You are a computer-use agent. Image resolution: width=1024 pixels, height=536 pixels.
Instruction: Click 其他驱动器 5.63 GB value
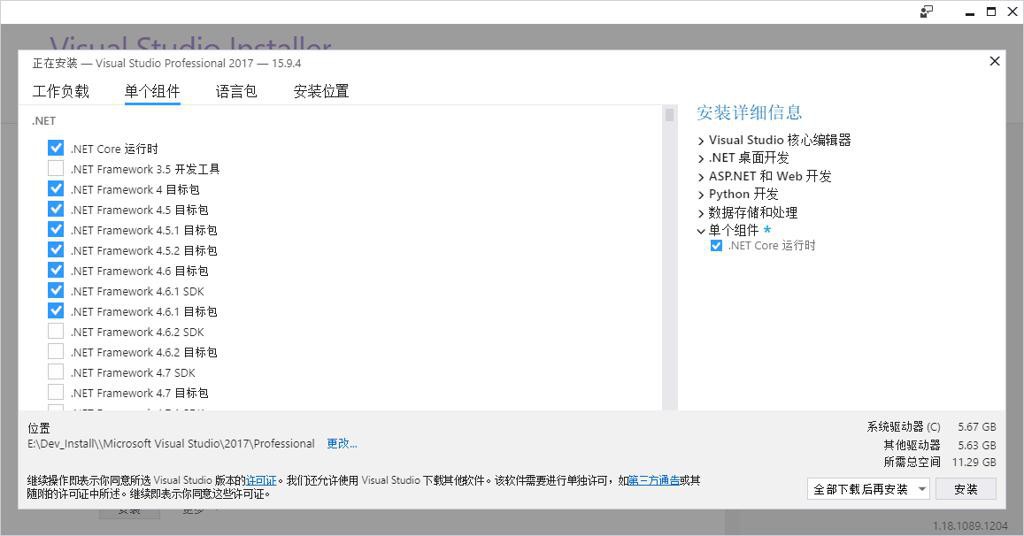coord(977,445)
